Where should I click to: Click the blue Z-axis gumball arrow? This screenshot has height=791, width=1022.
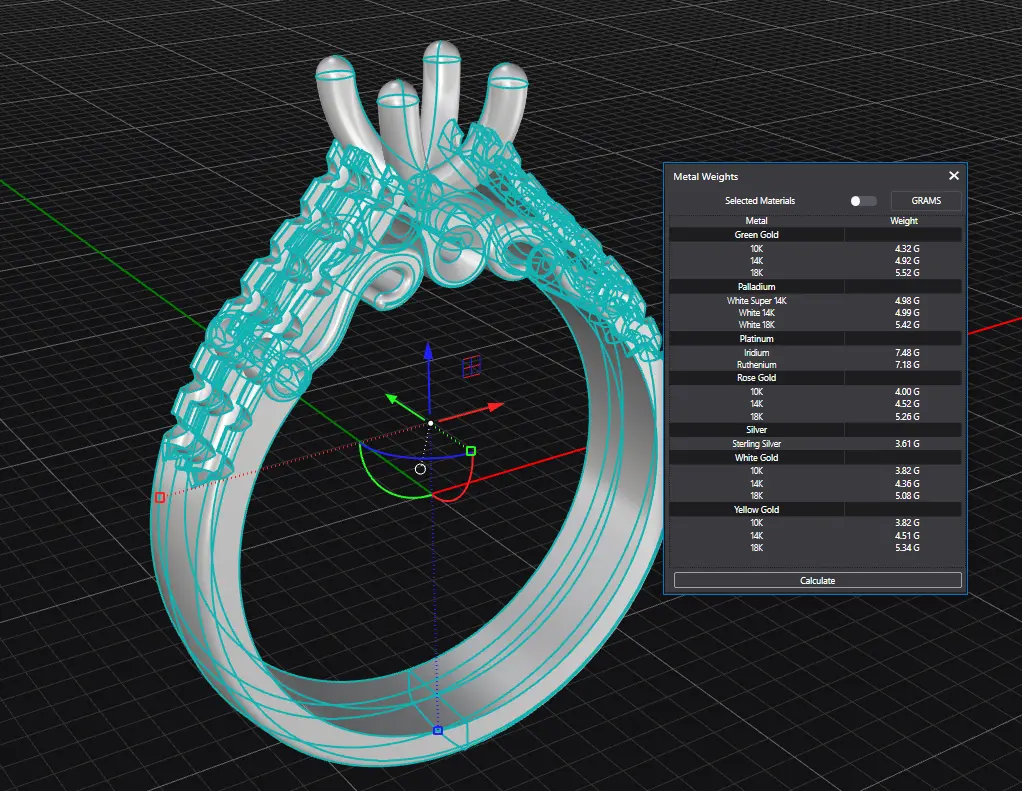tap(428, 352)
